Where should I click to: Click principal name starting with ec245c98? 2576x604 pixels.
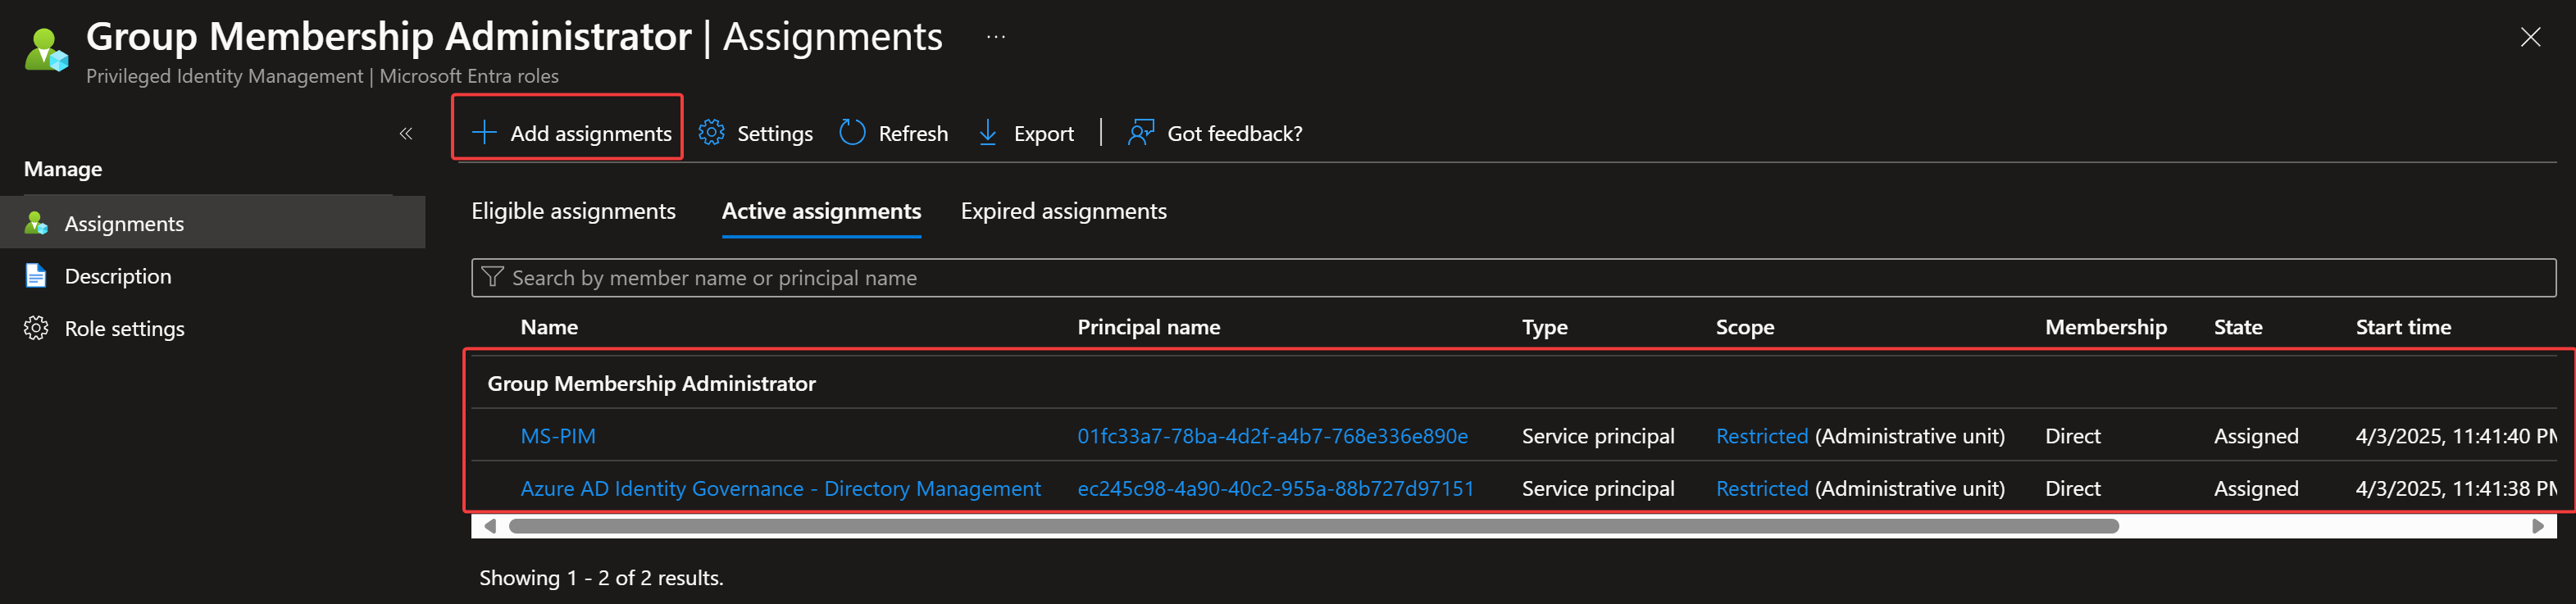[x=1275, y=489]
